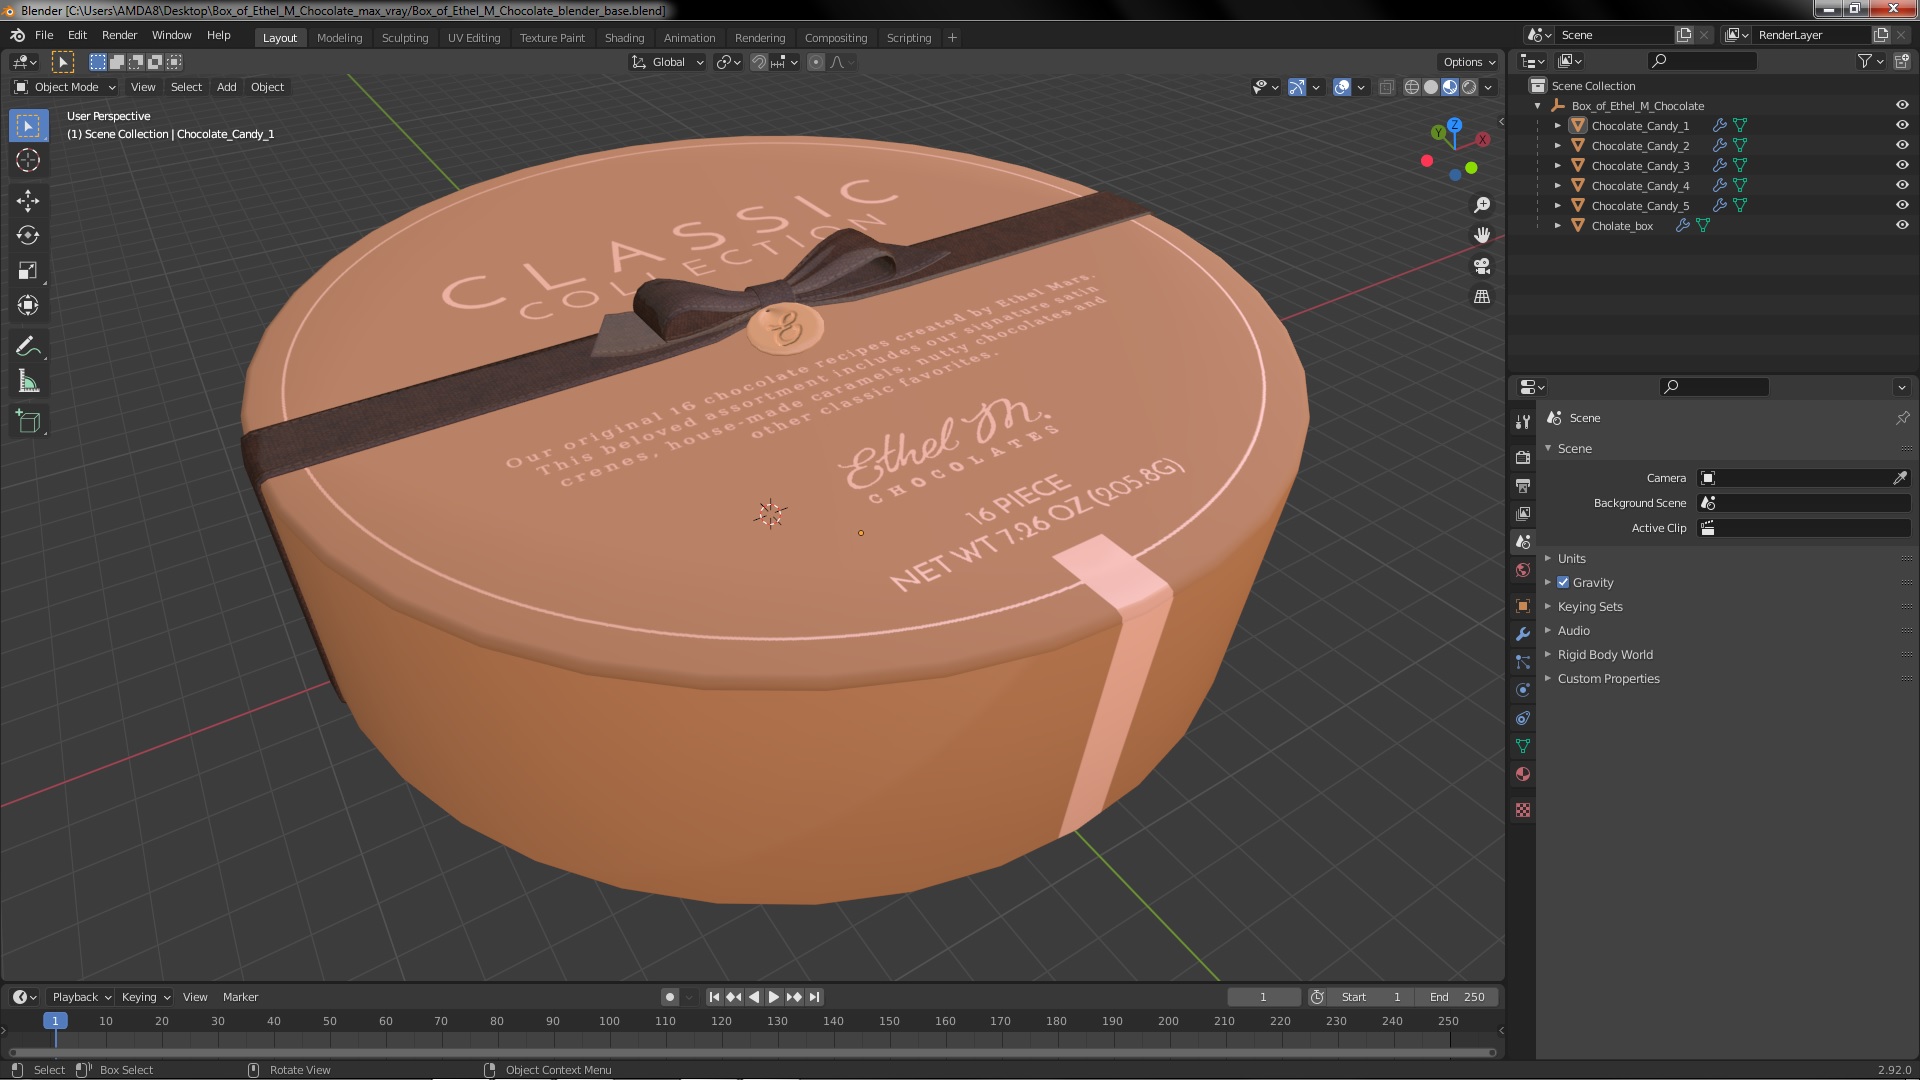1920x1080 pixels.
Task: Expand the Audio panel
Action: click(x=1573, y=630)
